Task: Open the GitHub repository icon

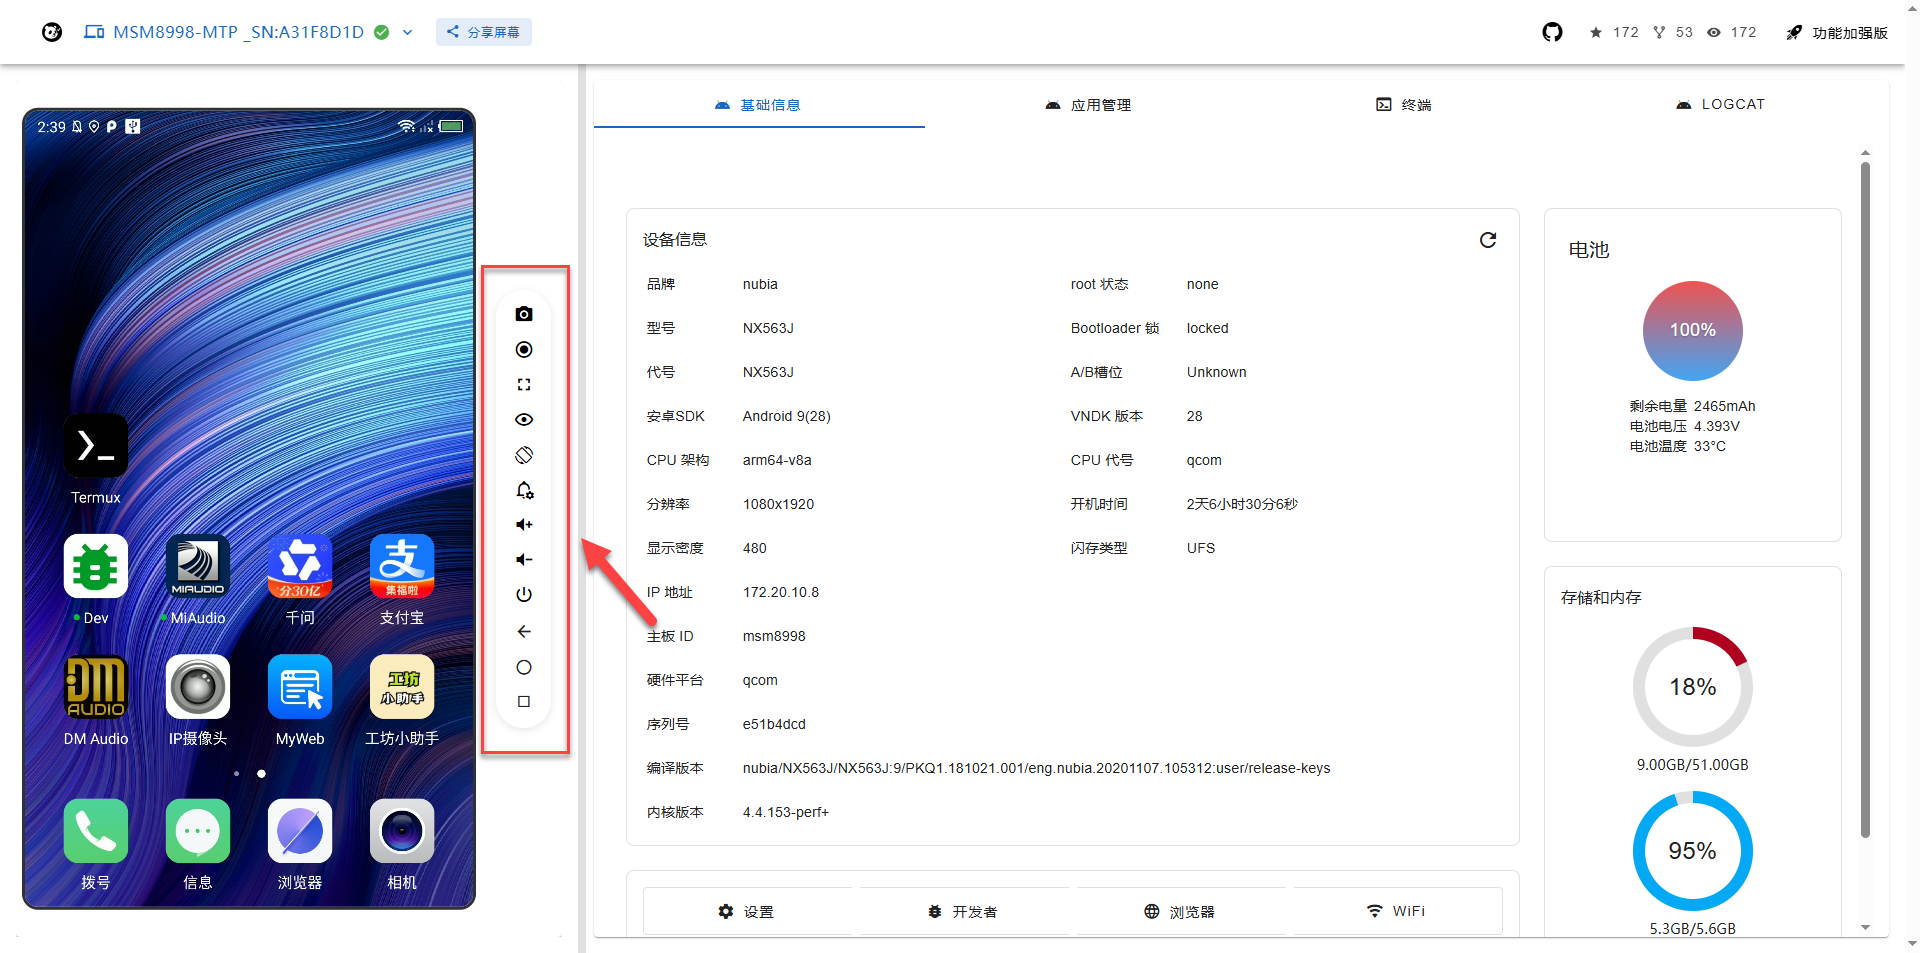Action: (1552, 32)
